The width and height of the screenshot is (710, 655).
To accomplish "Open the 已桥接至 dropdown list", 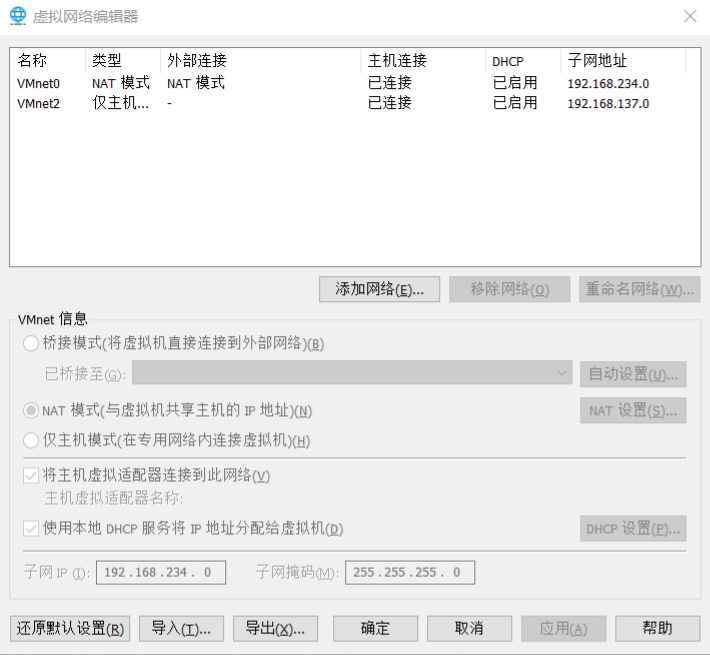I will 352,374.
